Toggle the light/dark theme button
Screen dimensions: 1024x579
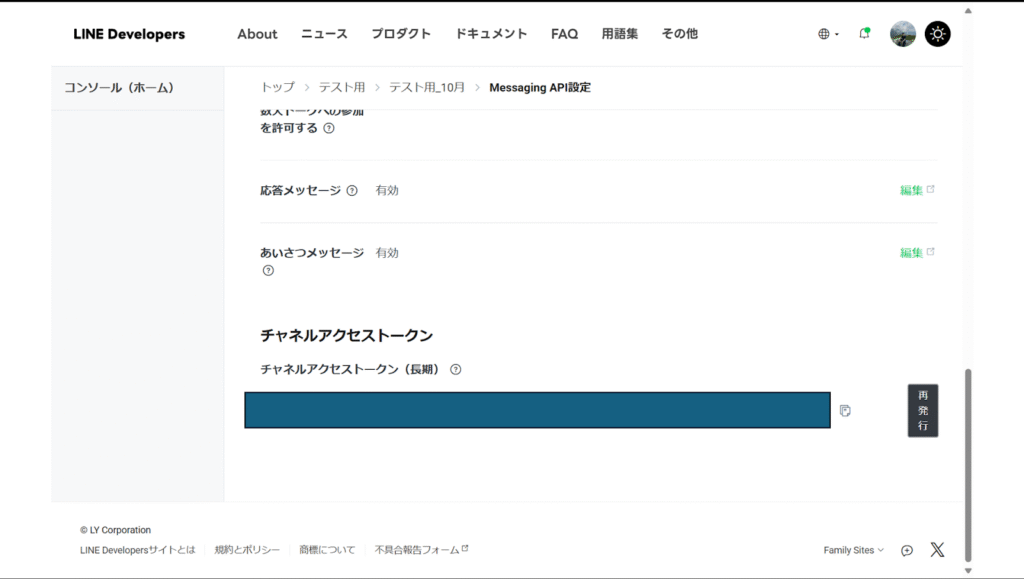coord(937,34)
